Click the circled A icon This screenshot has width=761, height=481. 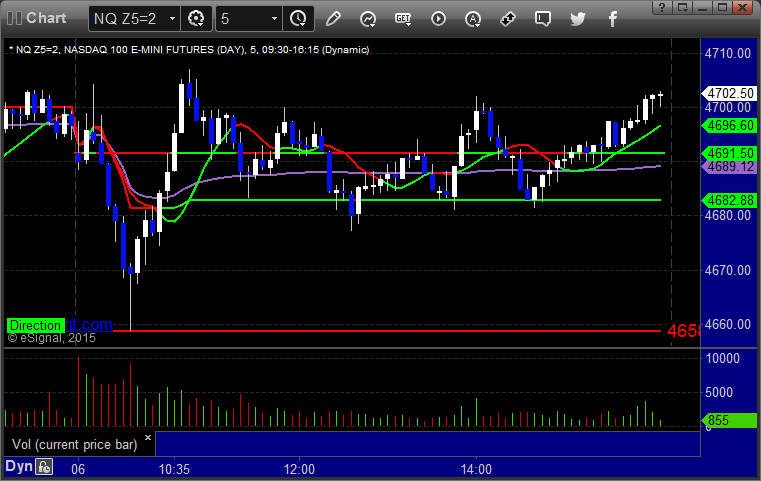point(473,18)
